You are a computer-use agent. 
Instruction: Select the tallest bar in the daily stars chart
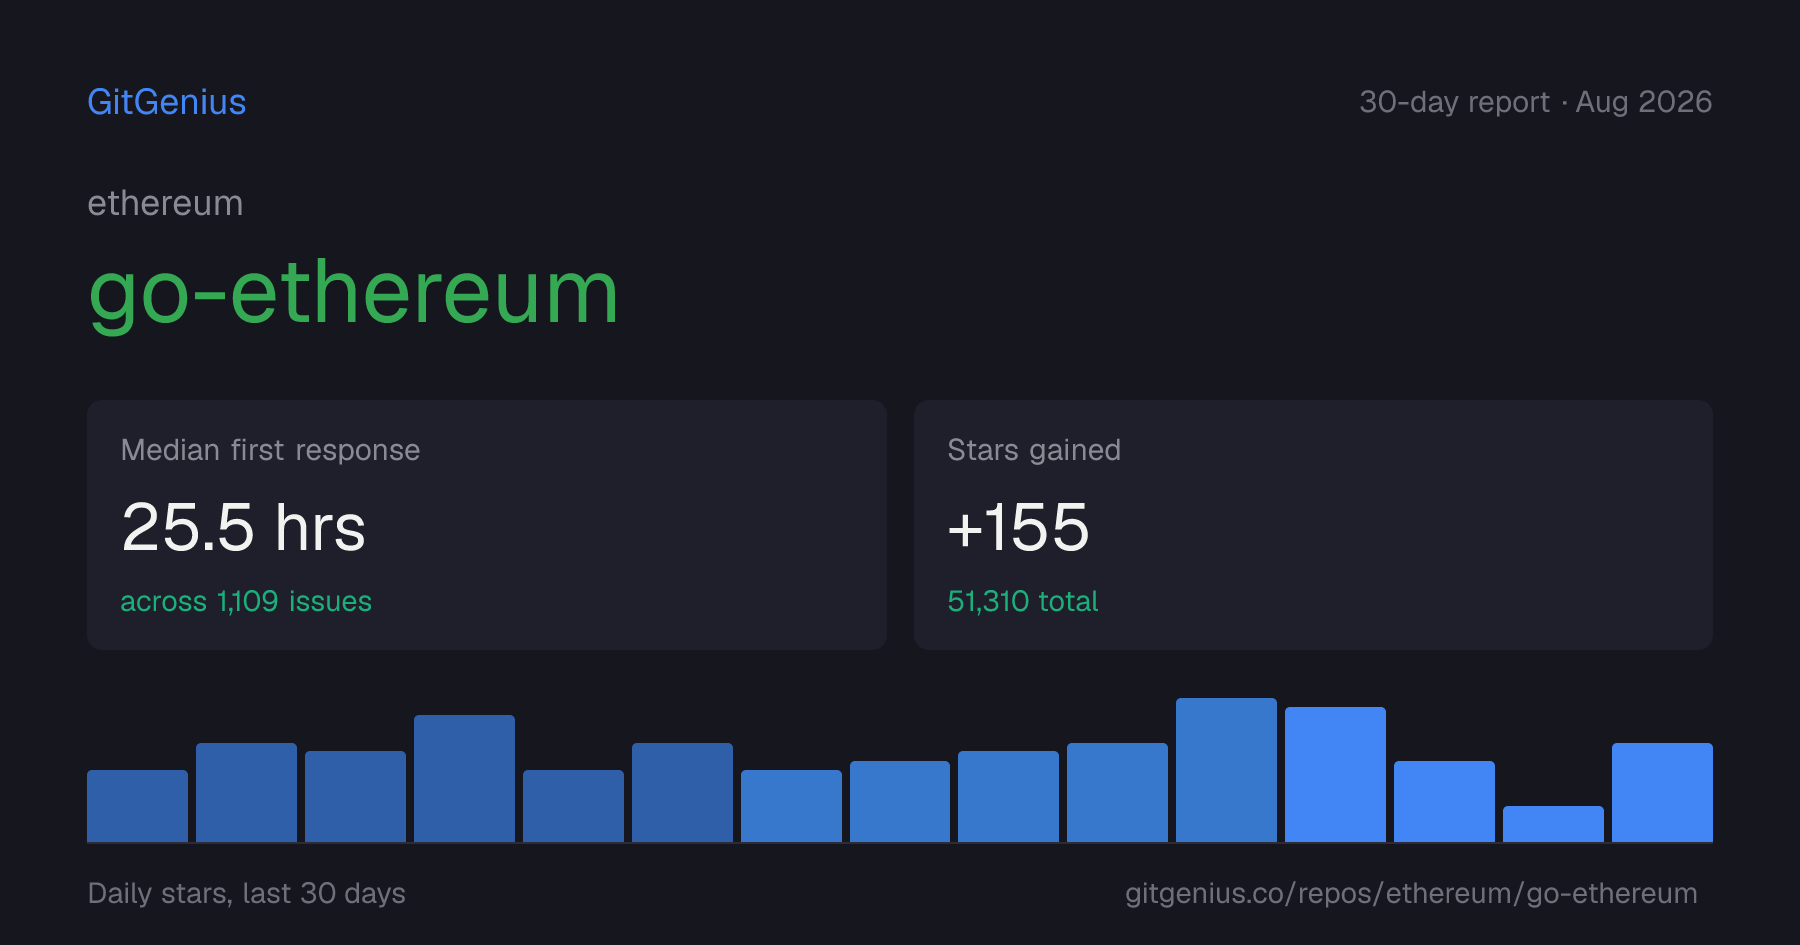(1226, 770)
